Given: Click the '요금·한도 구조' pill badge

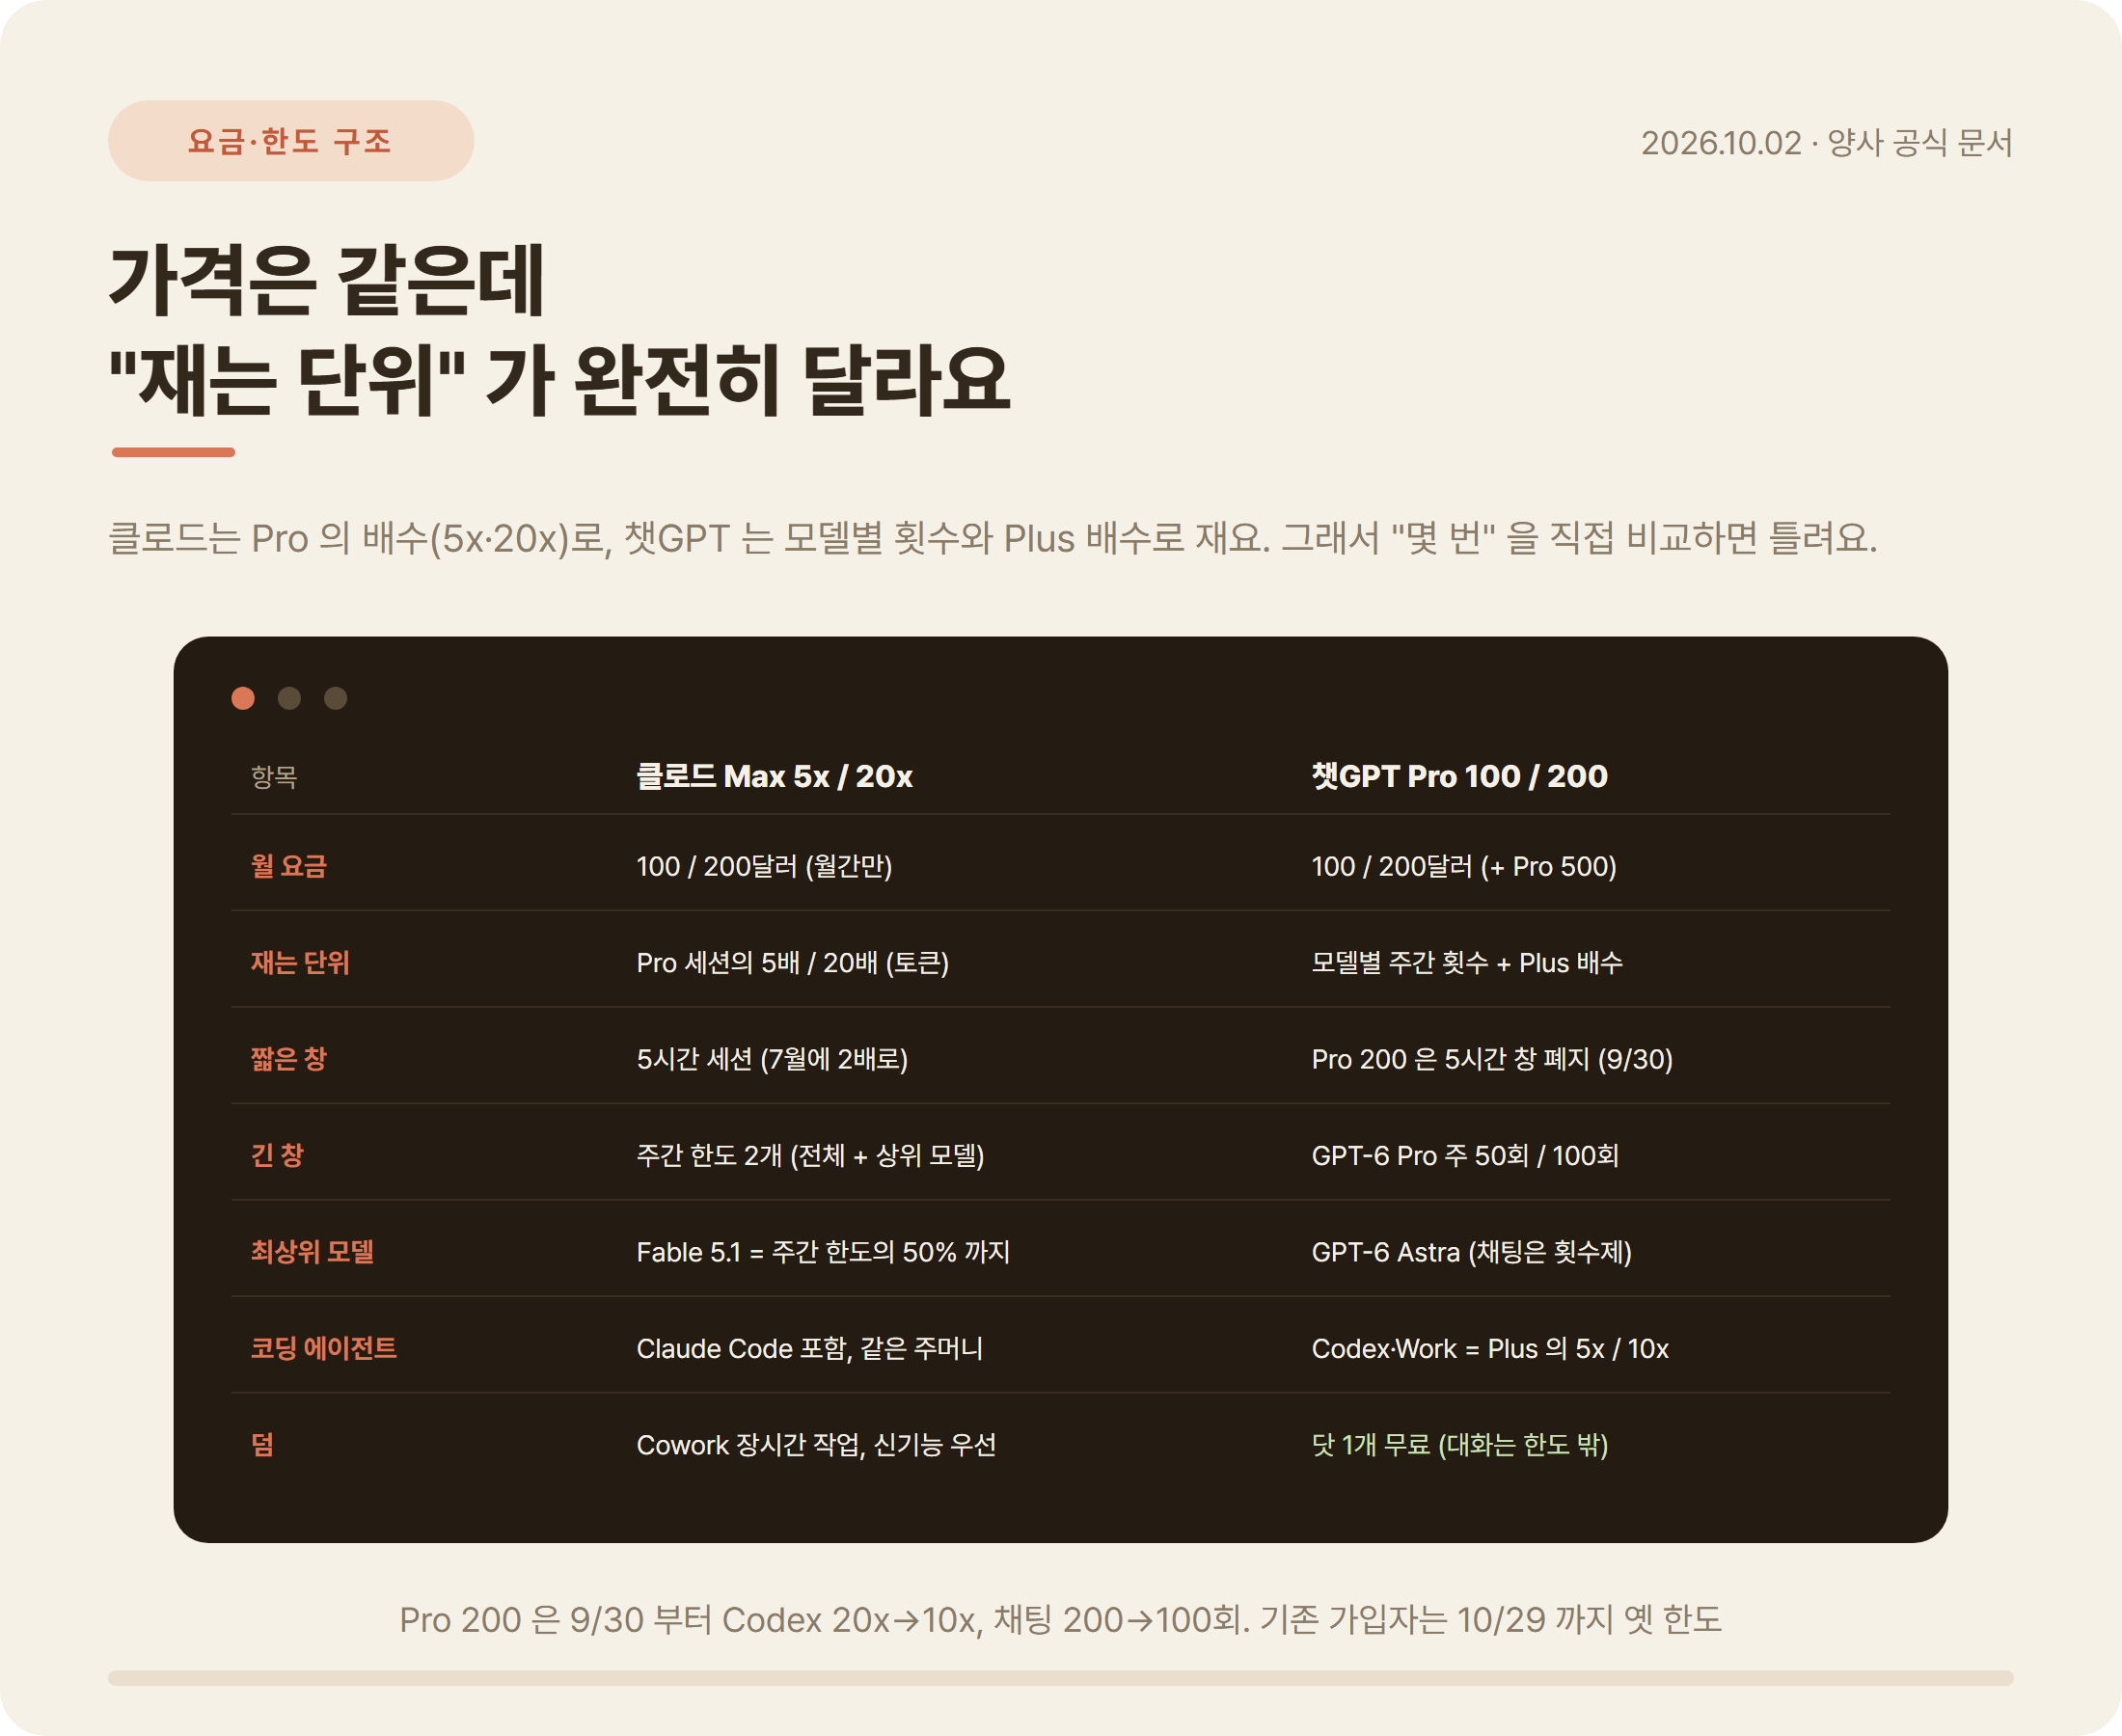Looking at the screenshot, I should point(291,141).
